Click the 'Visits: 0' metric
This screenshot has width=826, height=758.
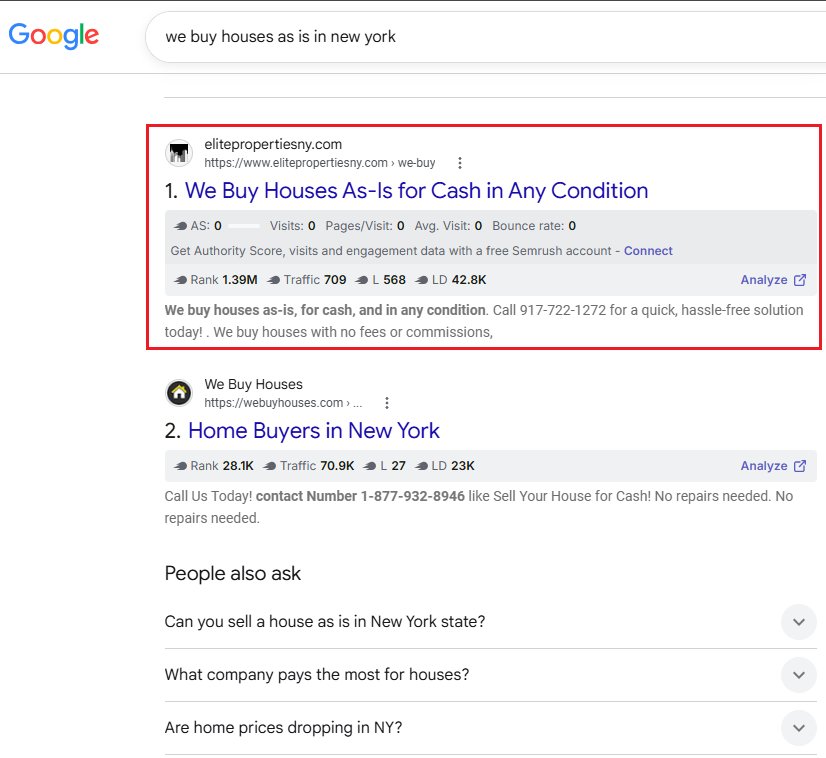292,226
